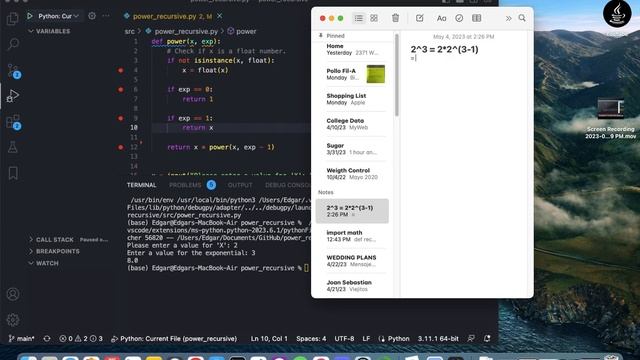This screenshot has width=640, height=360.
Task: Switch to DEBUG CONSOLE panel tab
Action: pyautogui.click(x=288, y=185)
